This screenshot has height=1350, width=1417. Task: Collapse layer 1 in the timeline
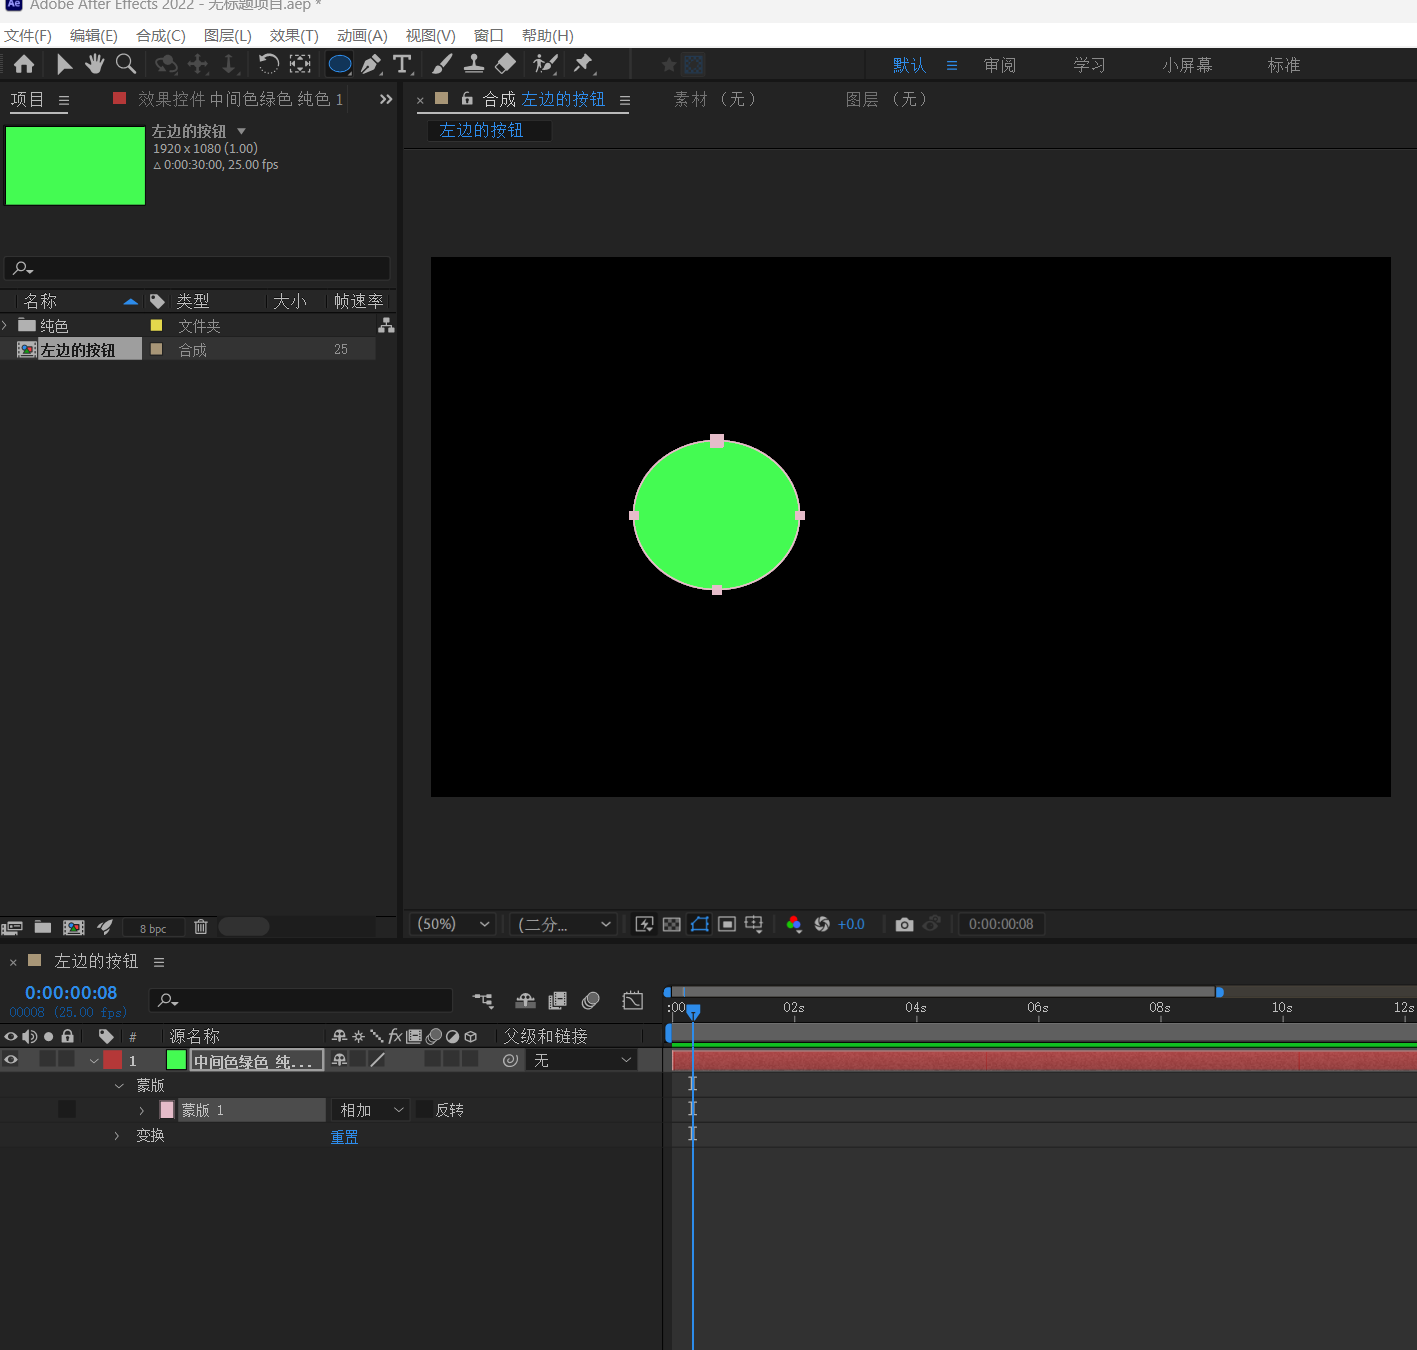click(93, 1060)
